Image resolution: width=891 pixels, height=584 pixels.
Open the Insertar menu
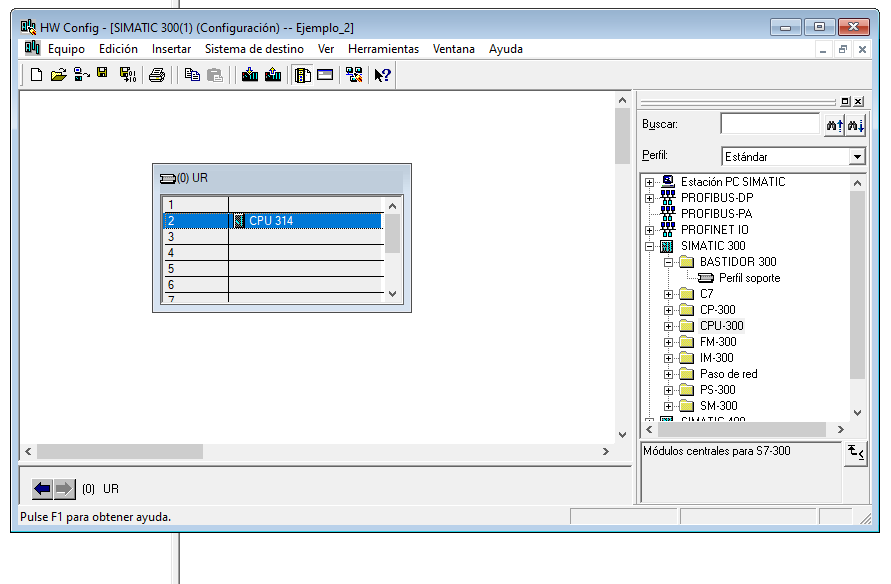pyautogui.click(x=172, y=49)
